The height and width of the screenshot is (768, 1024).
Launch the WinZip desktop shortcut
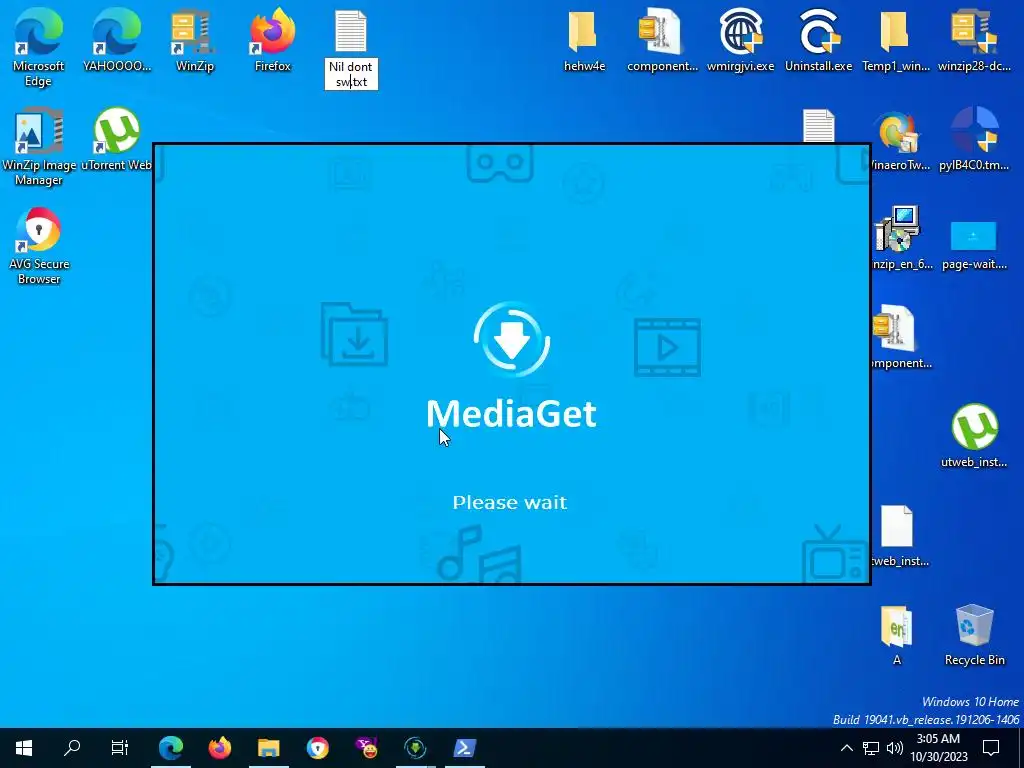(x=195, y=40)
